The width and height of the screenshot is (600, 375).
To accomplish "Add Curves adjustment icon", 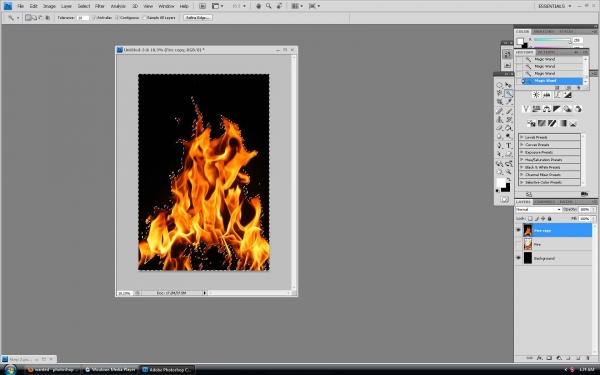I will pyautogui.click(x=557, y=95).
